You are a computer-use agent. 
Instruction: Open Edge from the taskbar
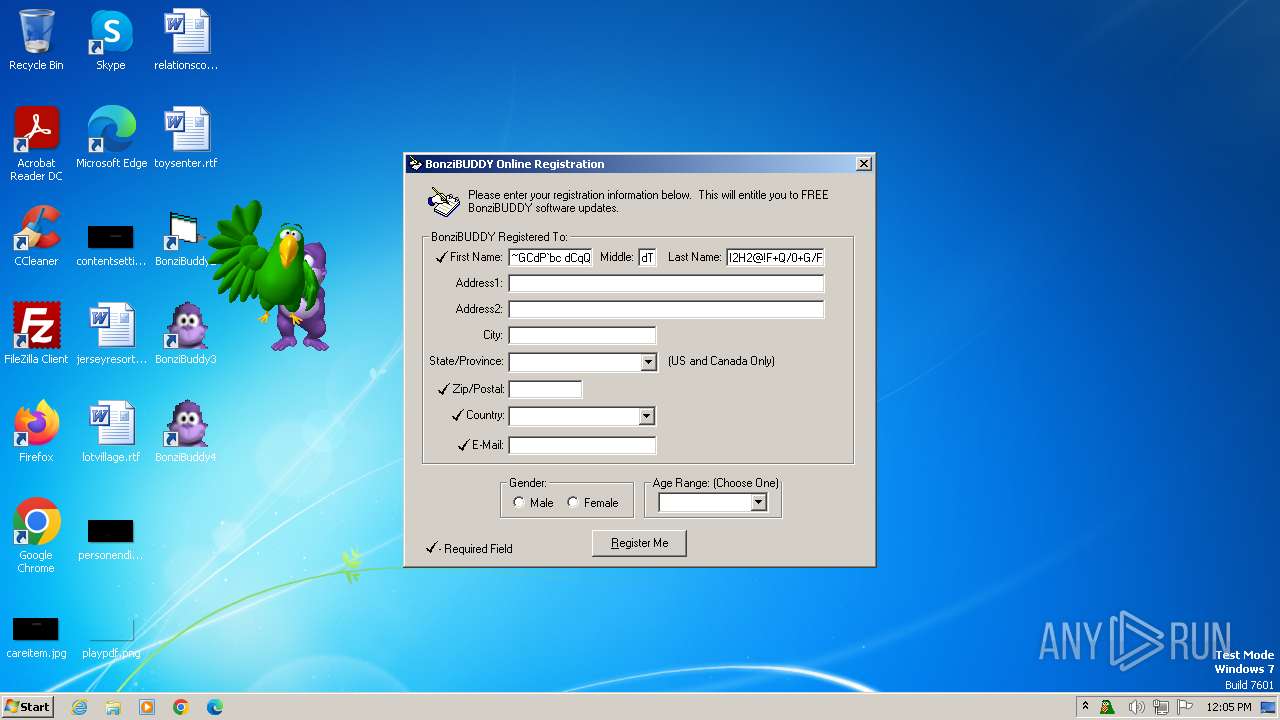(x=215, y=707)
